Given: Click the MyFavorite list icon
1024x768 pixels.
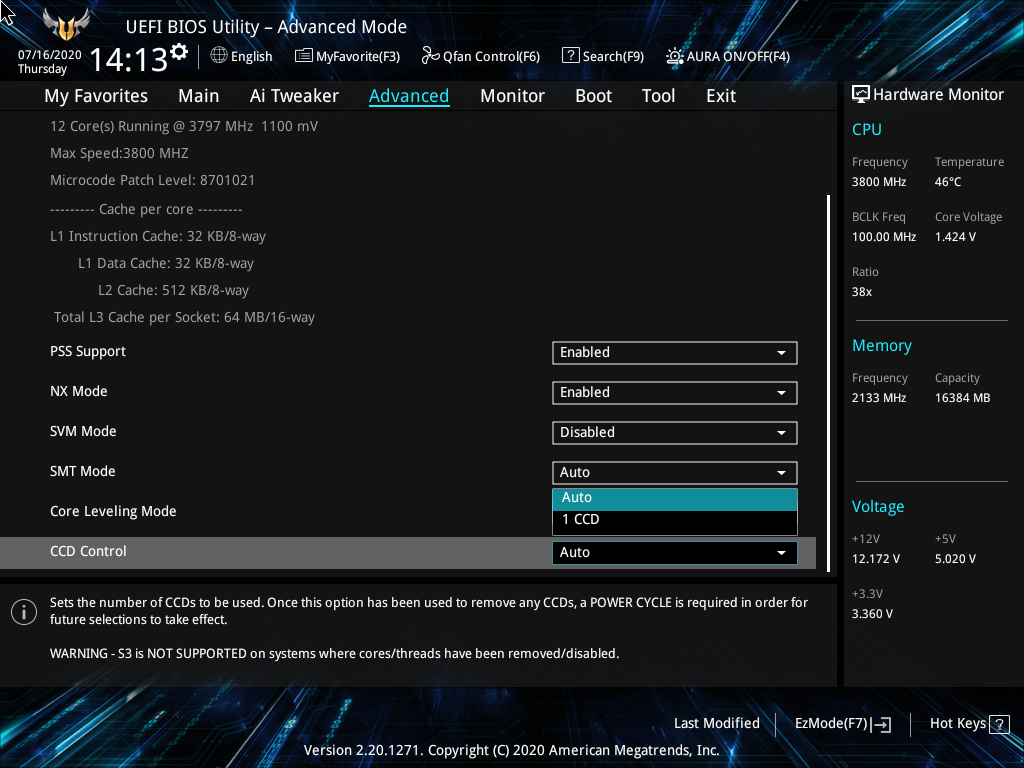Looking at the screenshot, I should 304,56.
